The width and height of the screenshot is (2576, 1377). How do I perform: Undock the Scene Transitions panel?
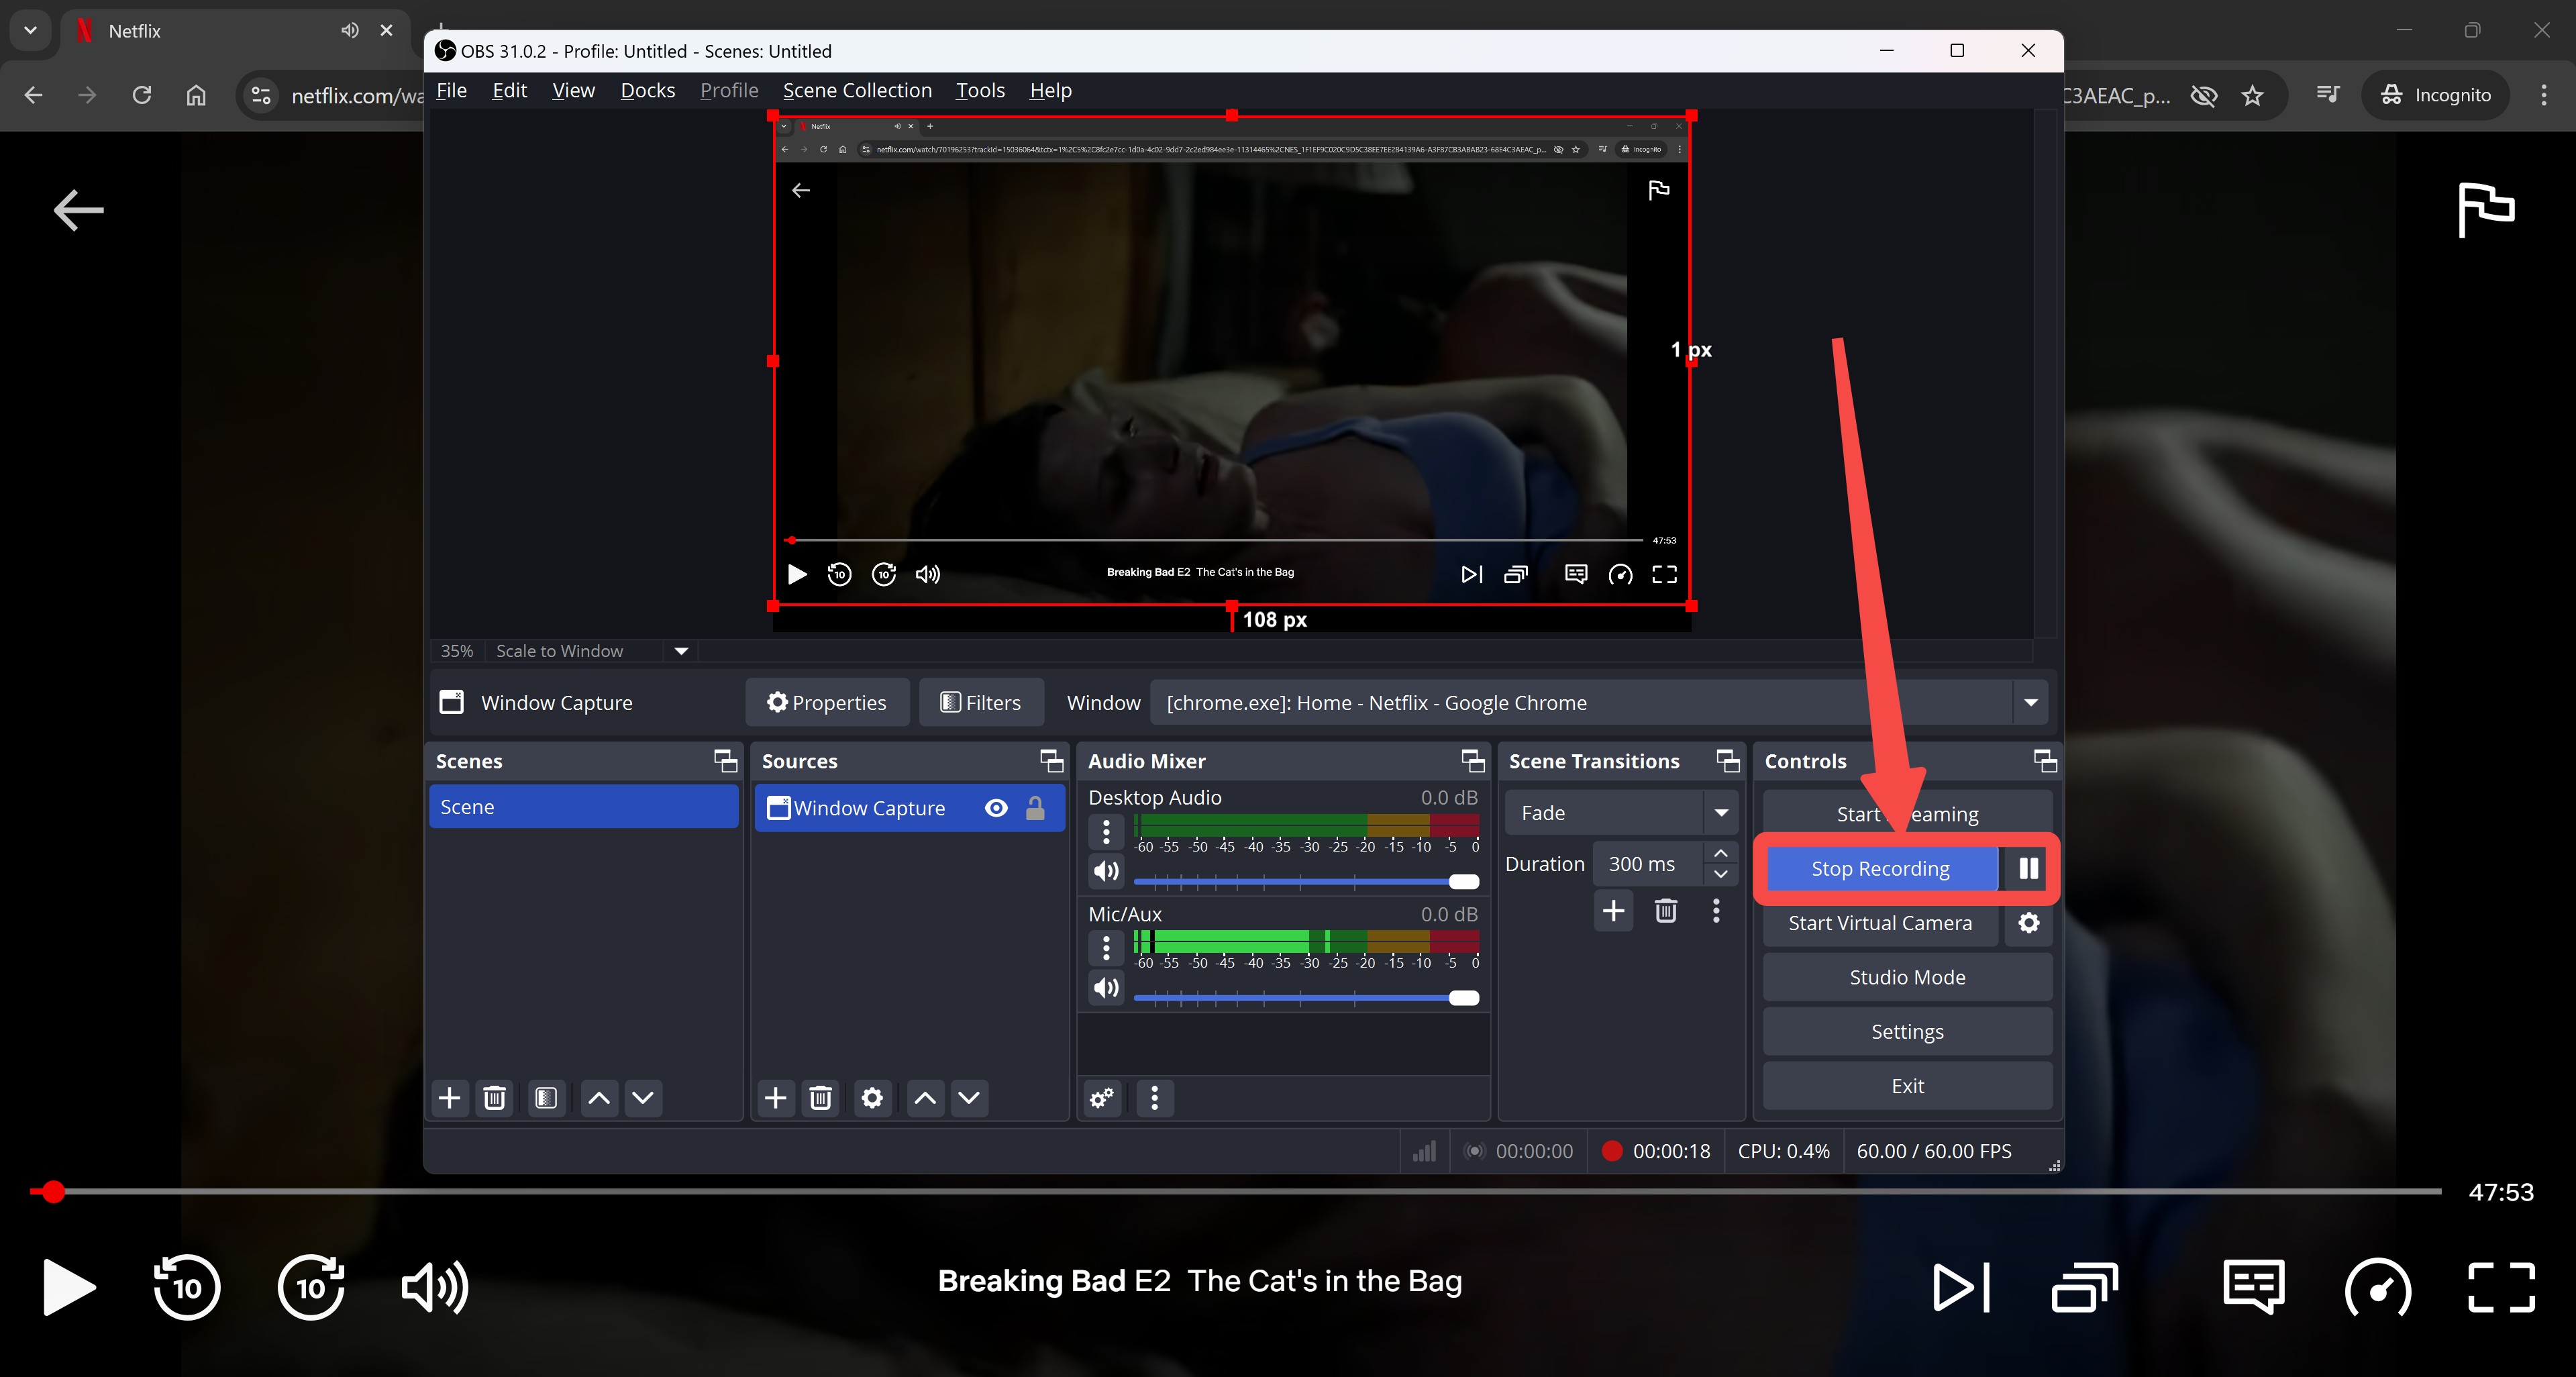[x=1728, y=761]
